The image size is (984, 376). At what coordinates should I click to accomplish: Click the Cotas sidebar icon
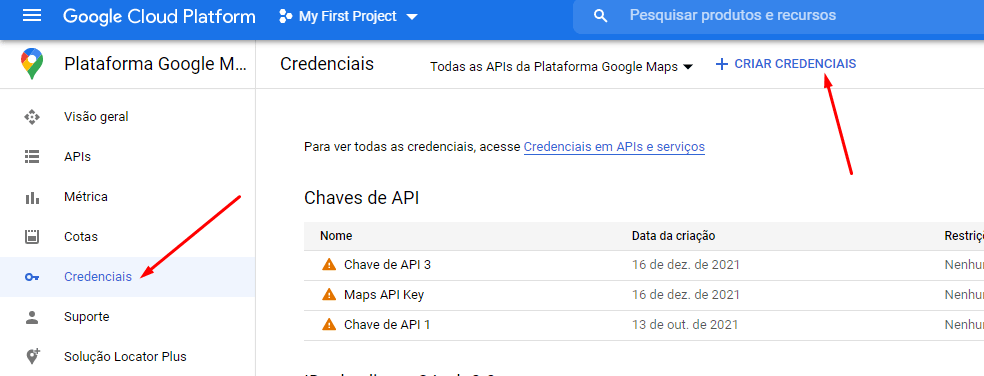point(32,237)
